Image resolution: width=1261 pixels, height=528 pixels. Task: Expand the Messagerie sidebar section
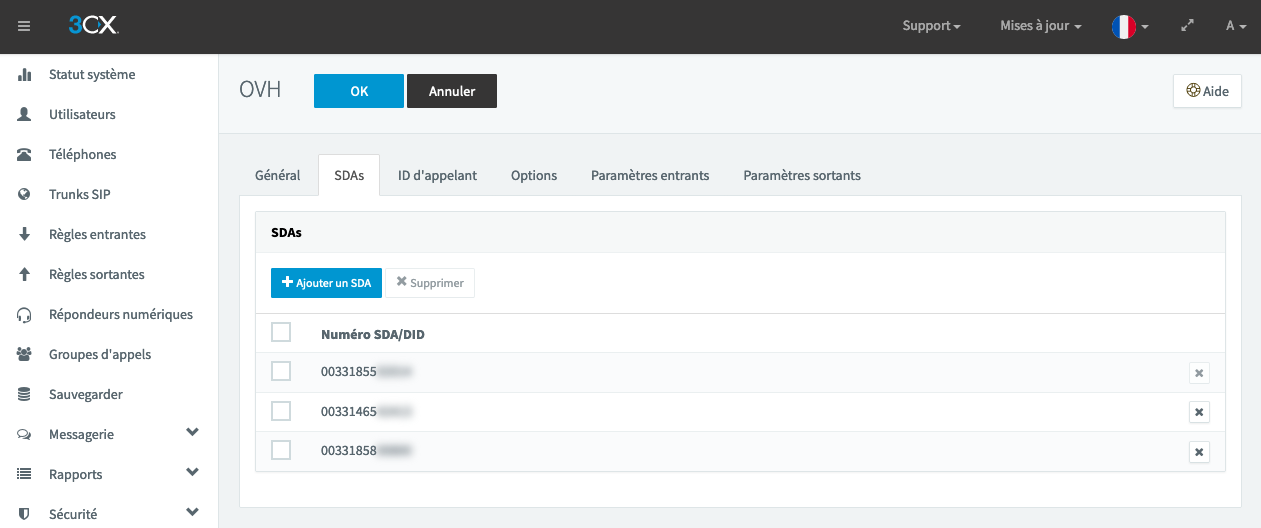(193, 433)
